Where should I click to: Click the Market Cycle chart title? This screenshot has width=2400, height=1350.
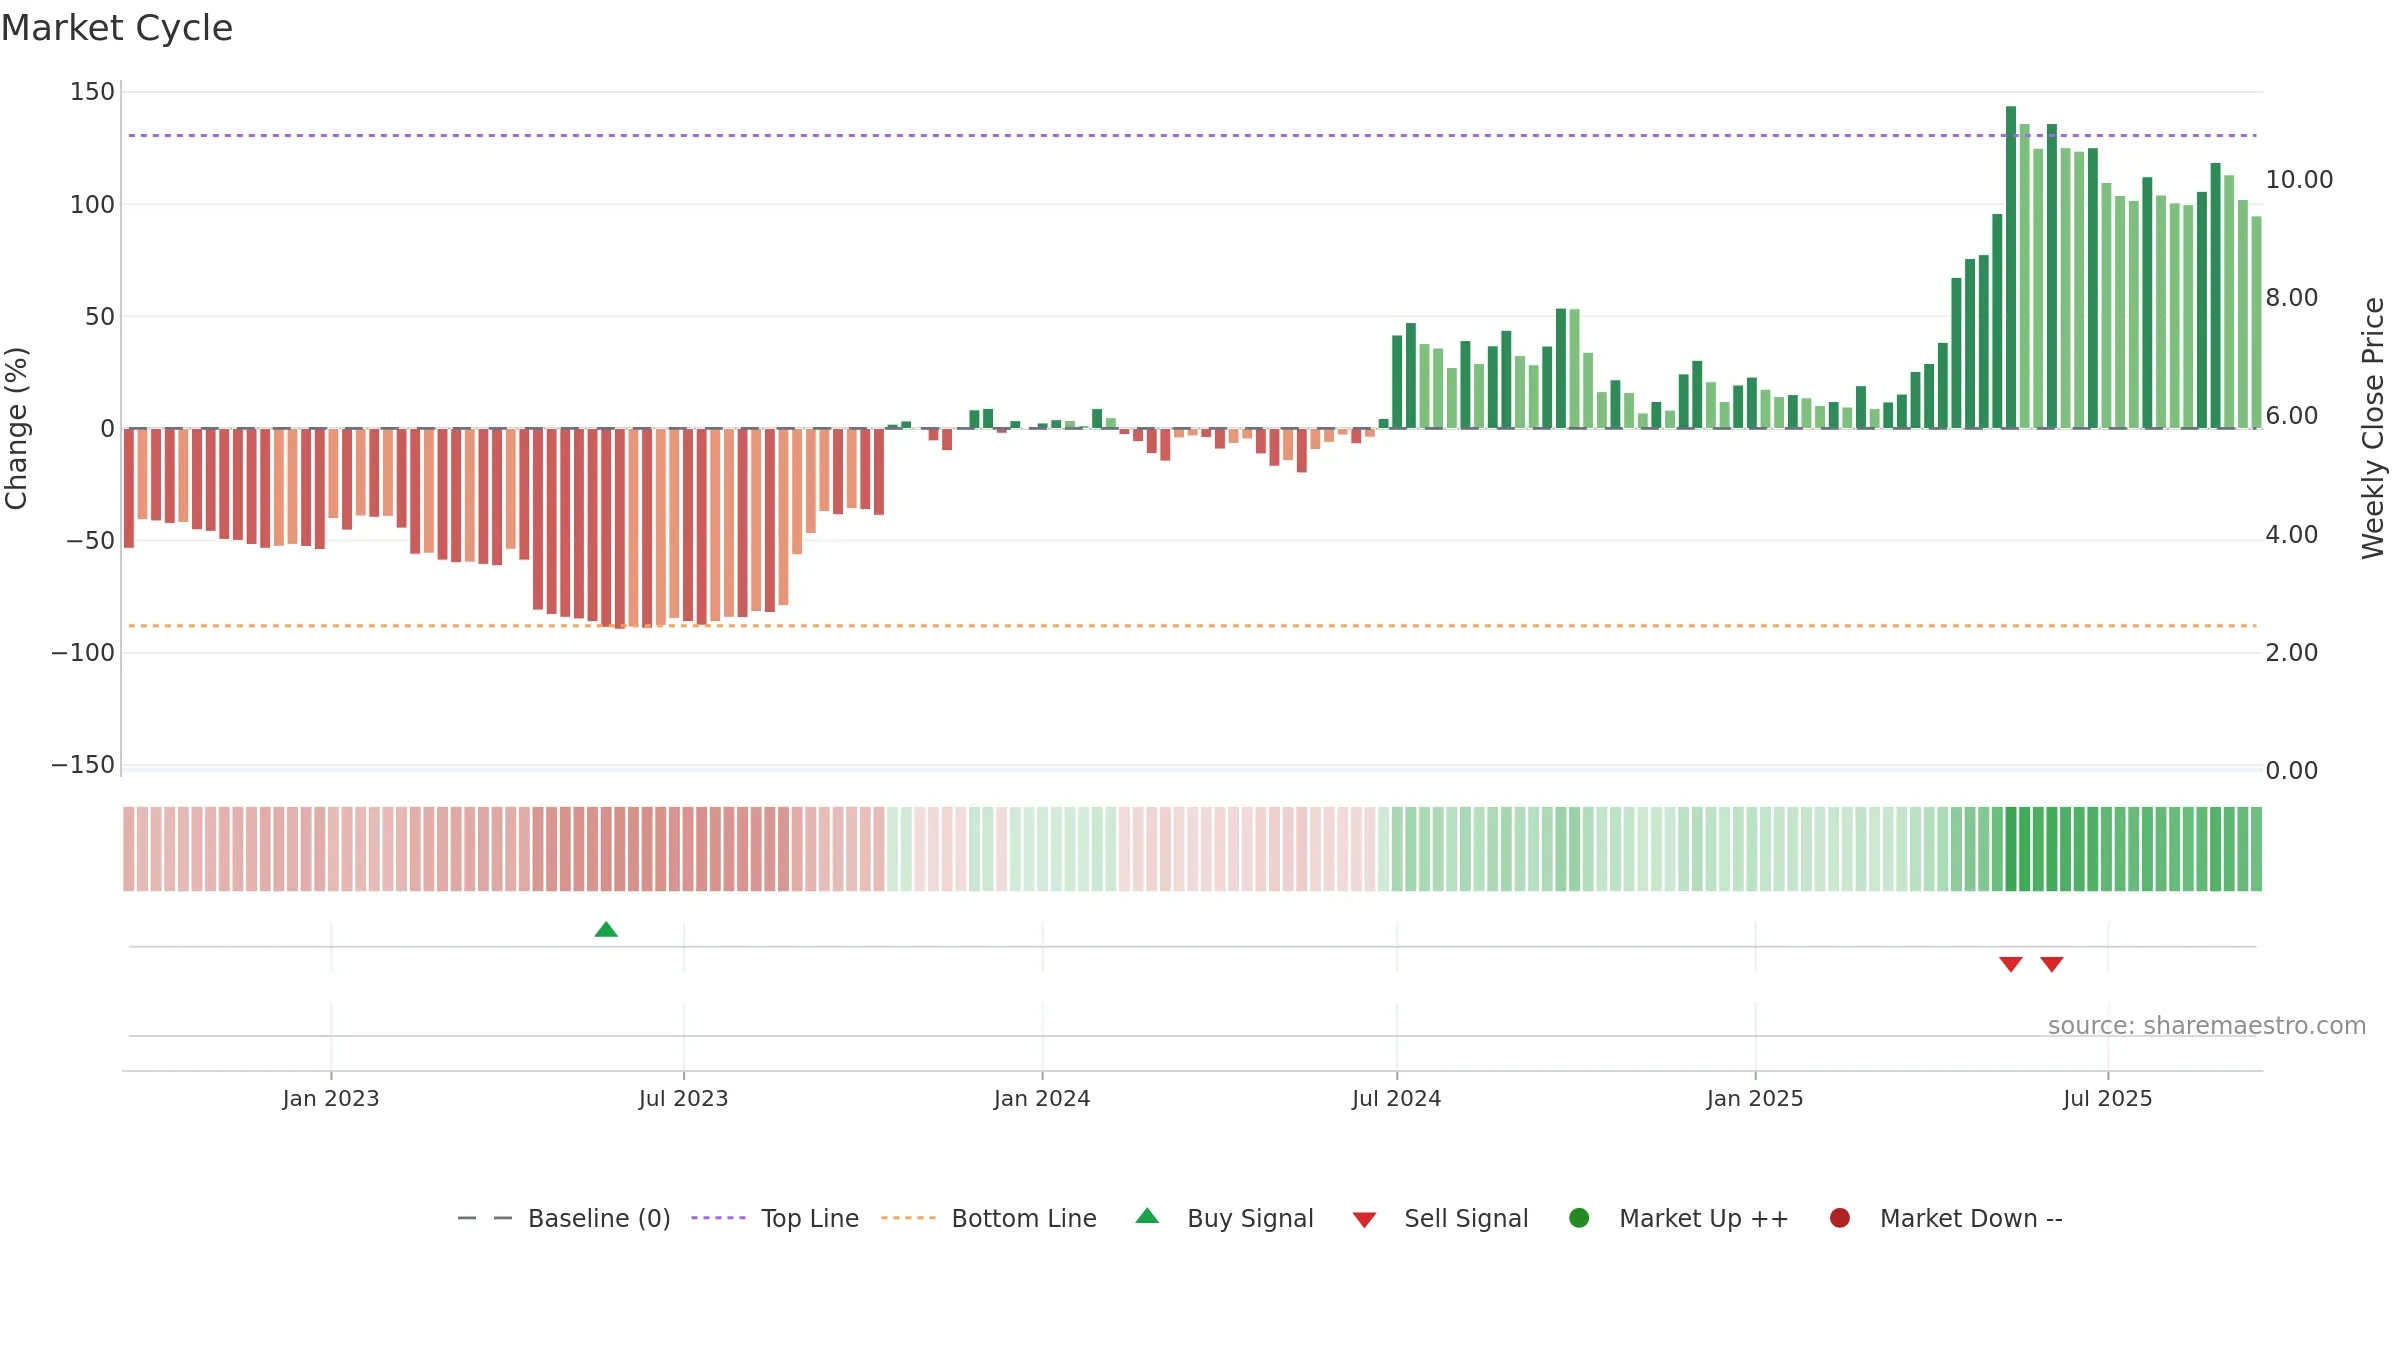(117, 28)
